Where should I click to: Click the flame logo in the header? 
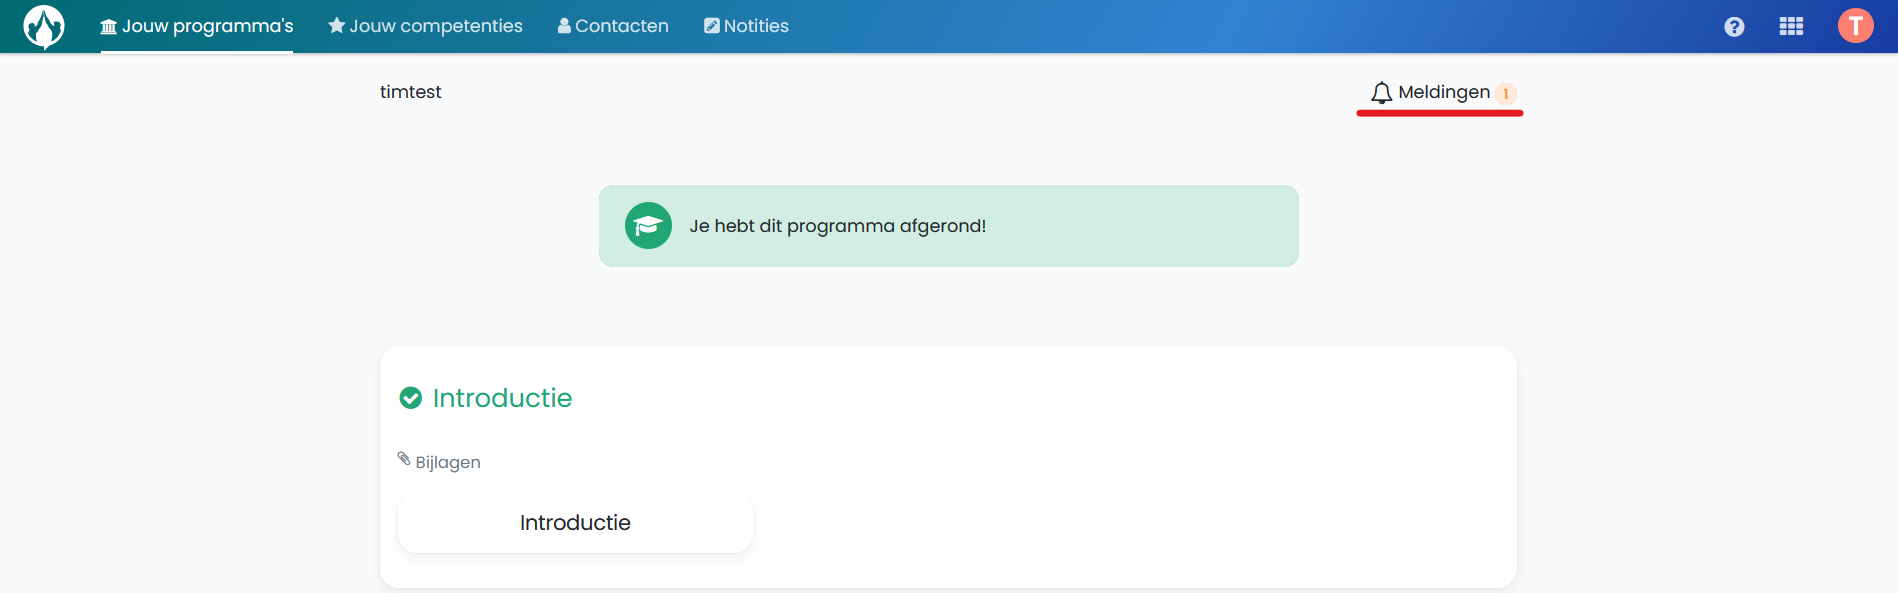44,26
